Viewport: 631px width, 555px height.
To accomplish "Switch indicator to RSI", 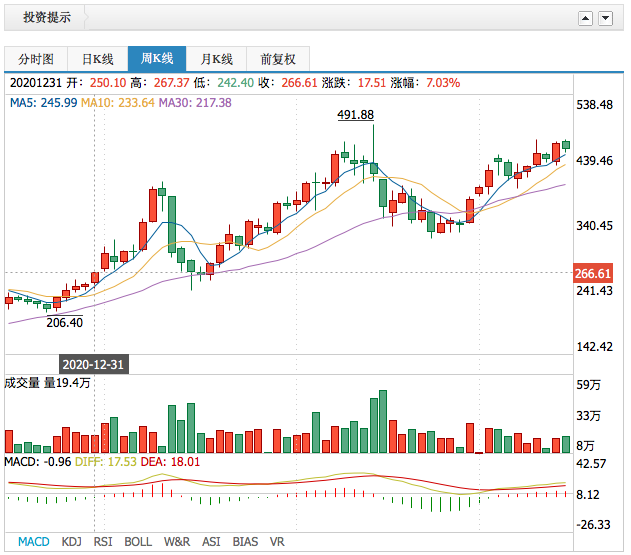I will point(103,542).
